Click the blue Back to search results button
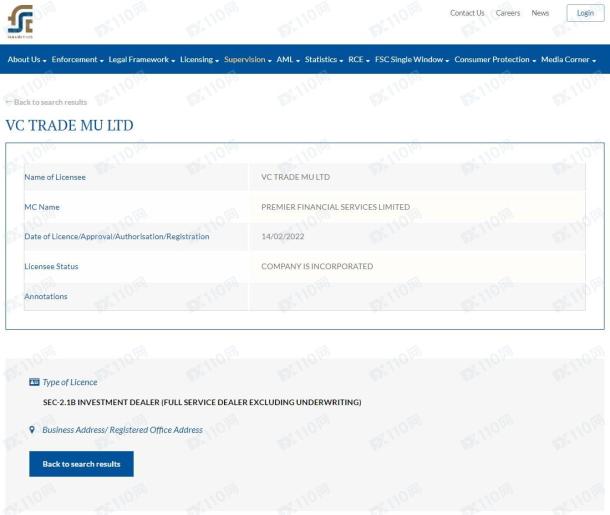 (x=81, y=464)
